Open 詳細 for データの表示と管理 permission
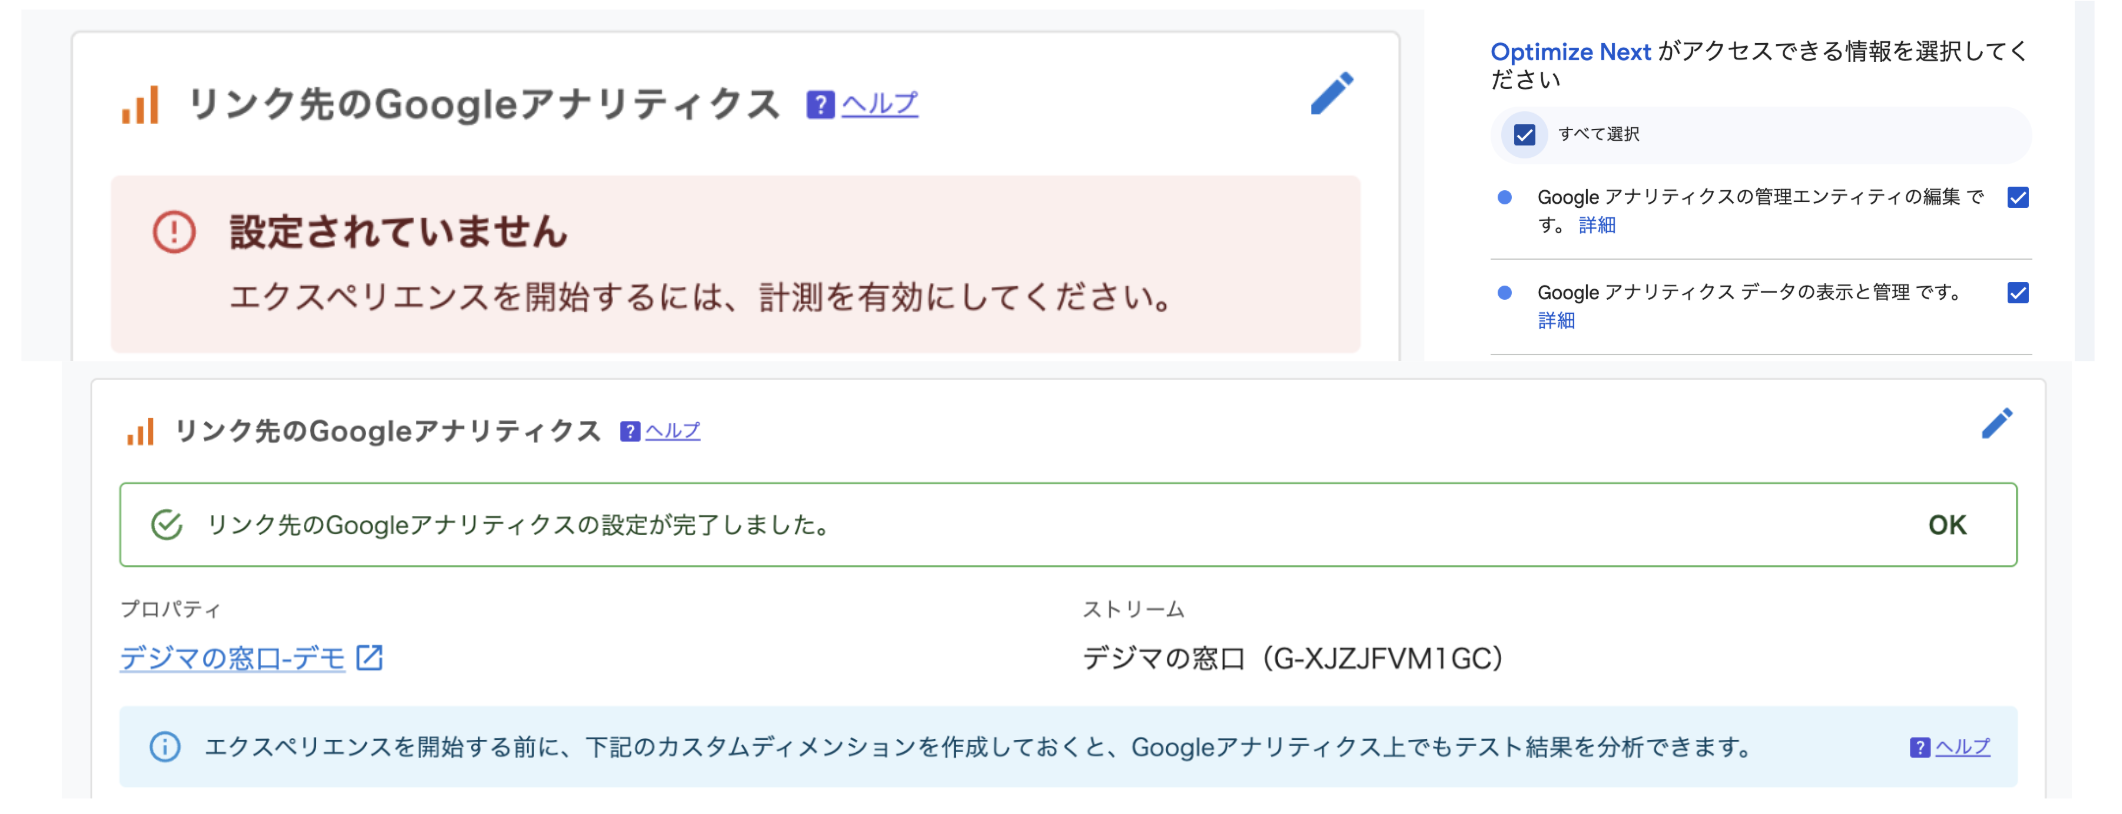Image resolution: width=2122 pixels, height=814 pixels. tap(1556, 320)
